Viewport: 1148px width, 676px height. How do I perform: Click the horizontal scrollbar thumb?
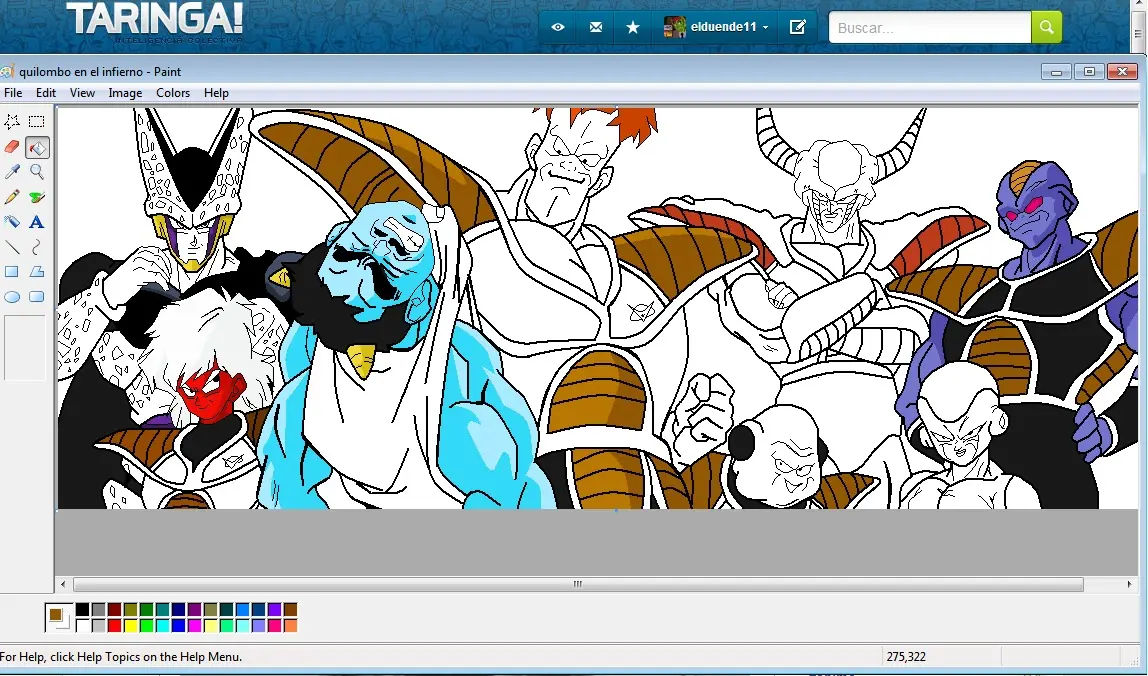[578, 584]
